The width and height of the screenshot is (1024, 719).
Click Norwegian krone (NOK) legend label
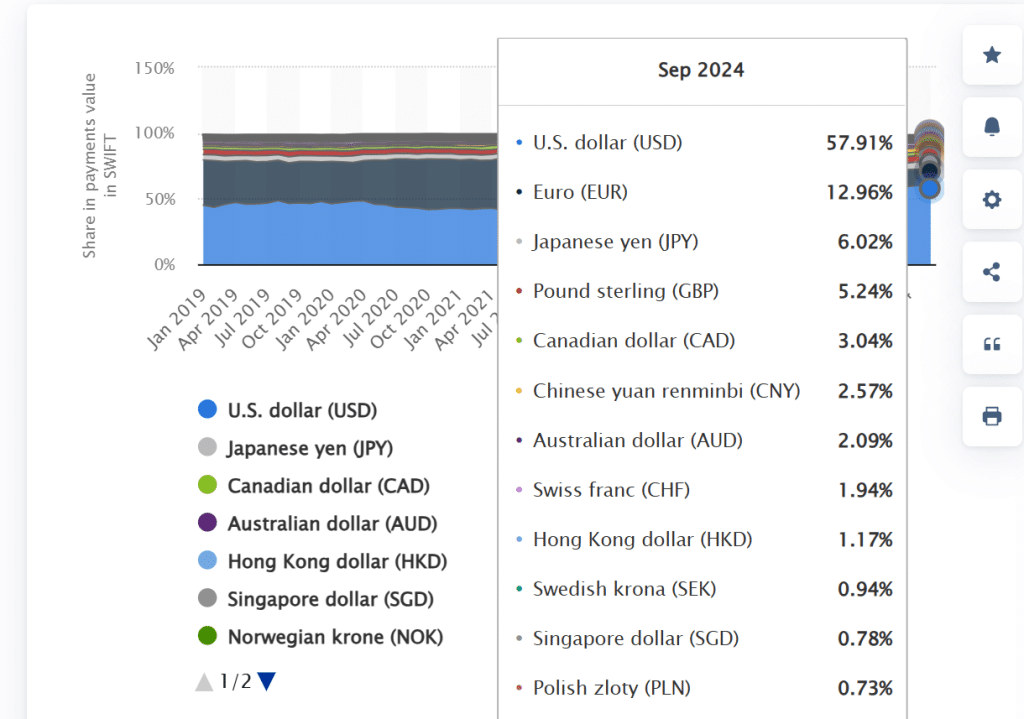coord(335,637)
